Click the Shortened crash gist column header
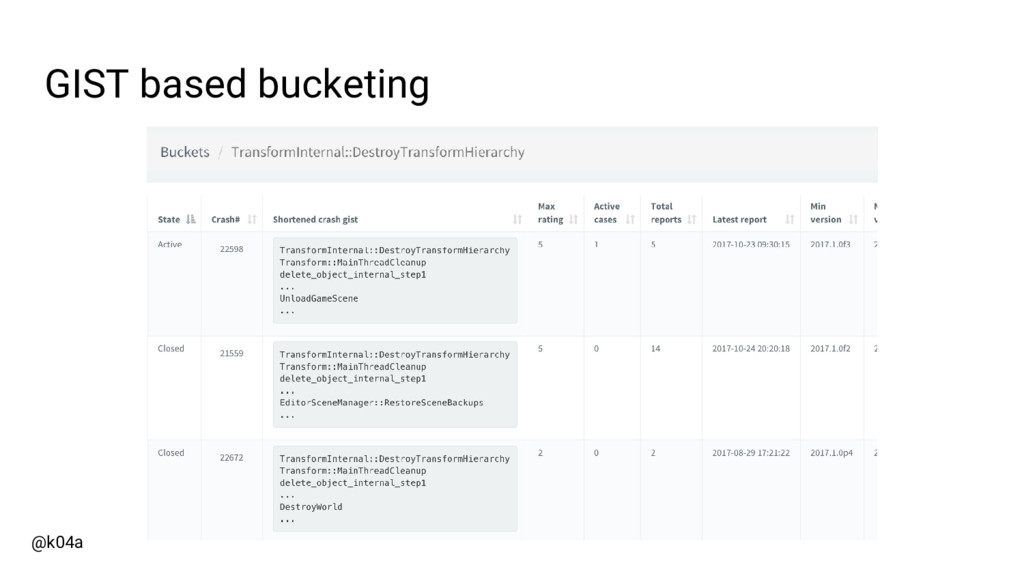1024x576 pixels. (315, 219)
